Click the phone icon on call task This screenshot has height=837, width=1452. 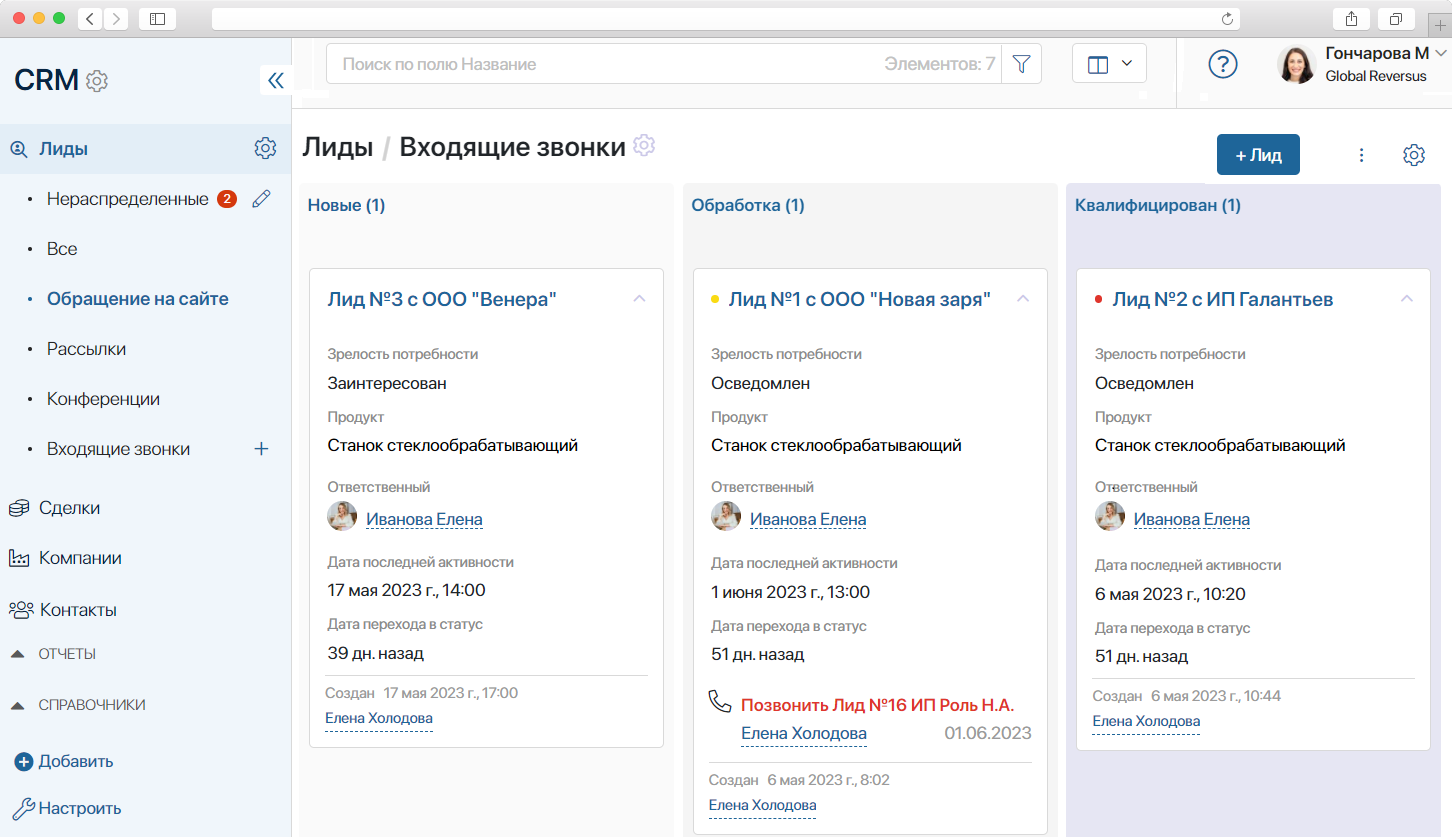[x=720, y=702]
